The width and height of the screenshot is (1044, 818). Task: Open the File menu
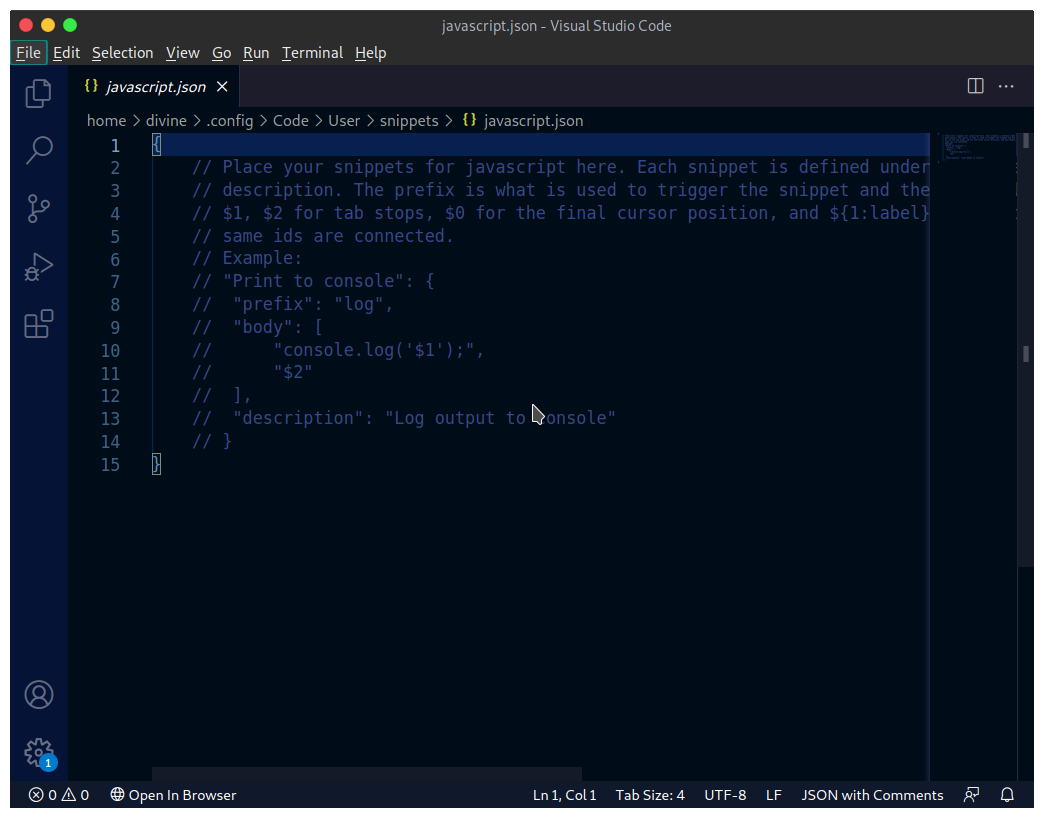pyautogui.click(x=29, y=53)
